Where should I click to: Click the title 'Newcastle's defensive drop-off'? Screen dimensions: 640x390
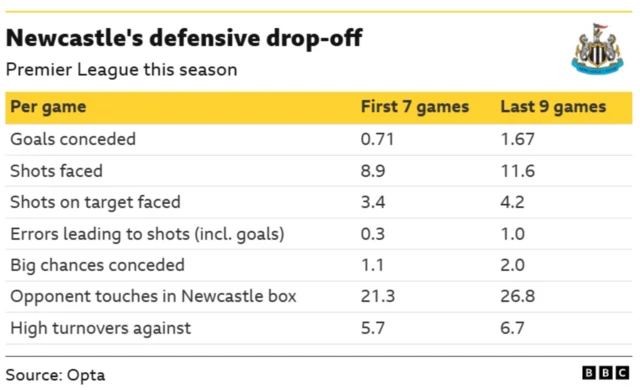(184, 38)
